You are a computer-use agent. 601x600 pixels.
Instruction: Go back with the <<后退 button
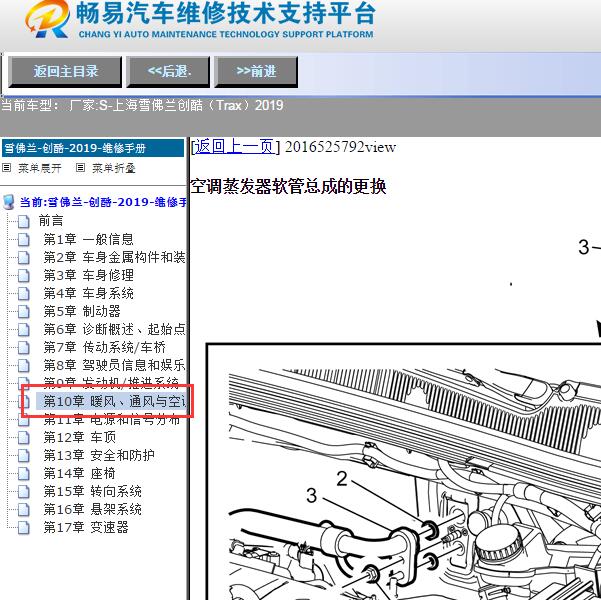pos(168,72)
